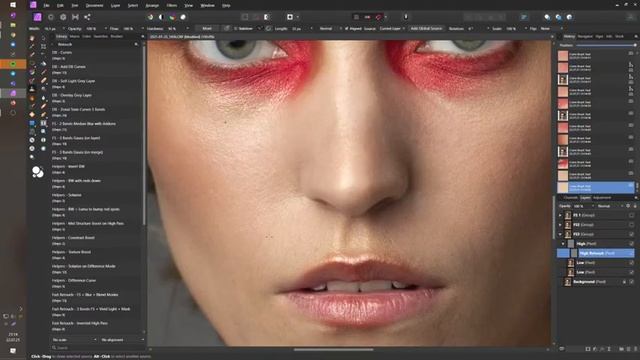Apply Auto Colours from the toolbar
This screenshot has width=640, height=360.
point(172,17)
